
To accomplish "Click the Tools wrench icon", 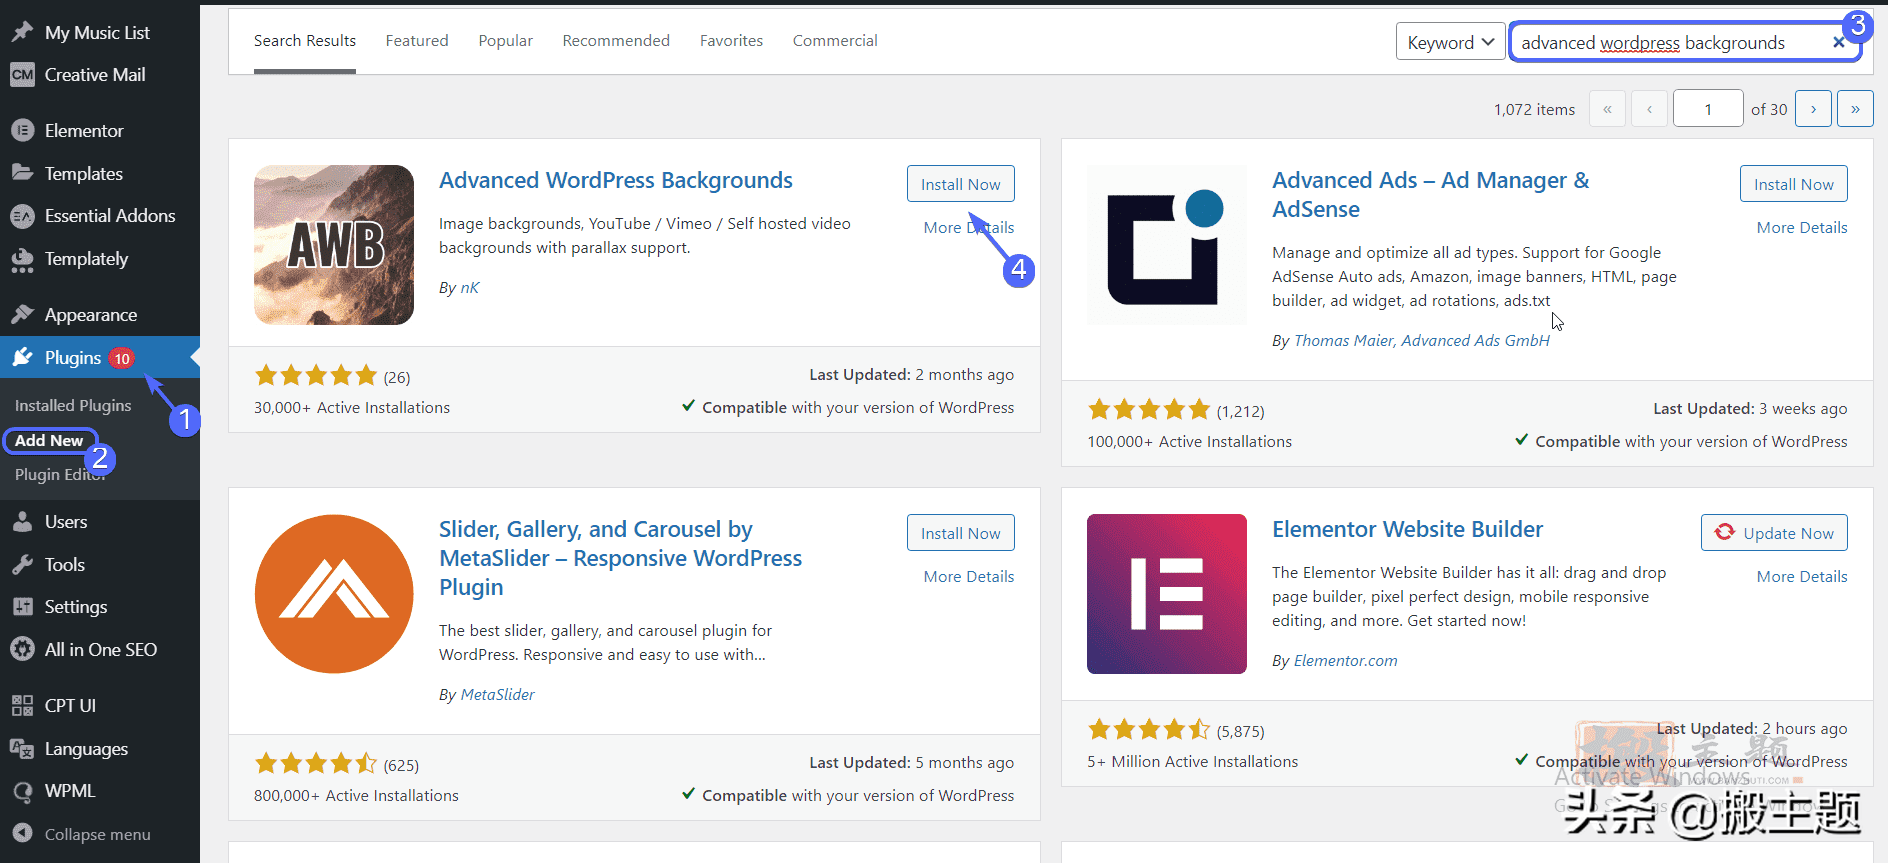I will (22, 565).
